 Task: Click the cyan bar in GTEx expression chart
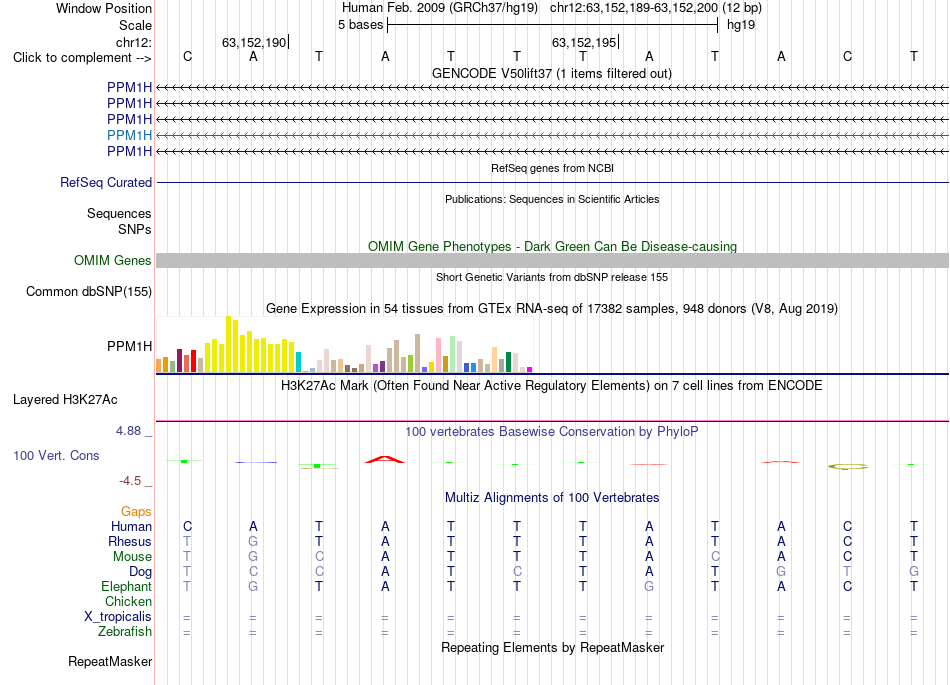[x=299, y=362]
